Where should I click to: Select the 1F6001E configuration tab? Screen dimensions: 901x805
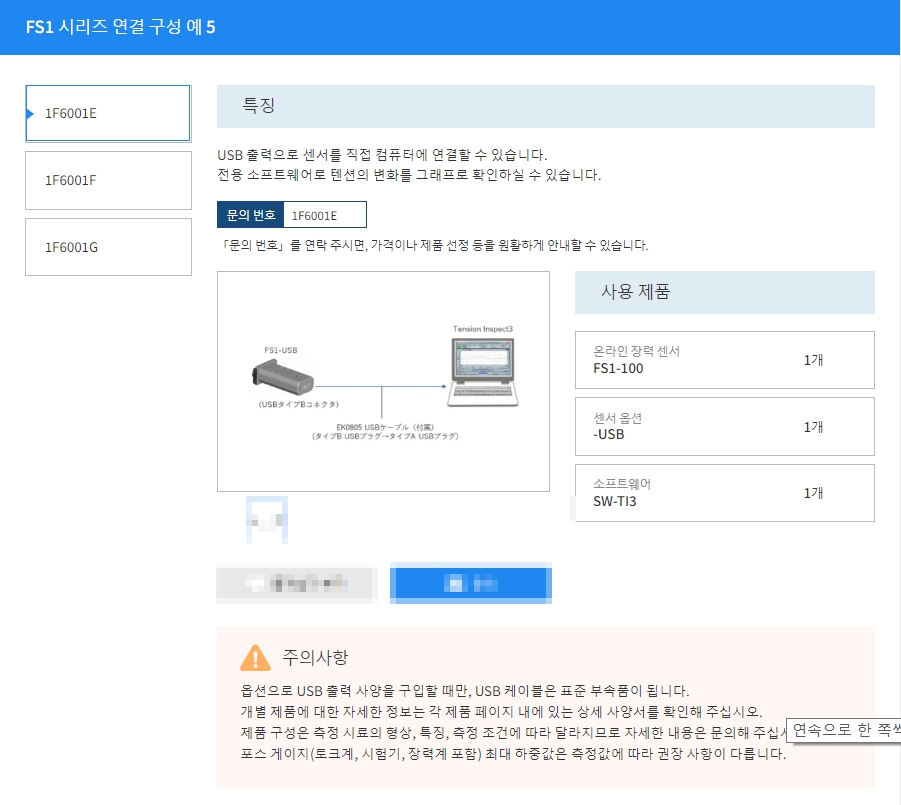(108, 113)
